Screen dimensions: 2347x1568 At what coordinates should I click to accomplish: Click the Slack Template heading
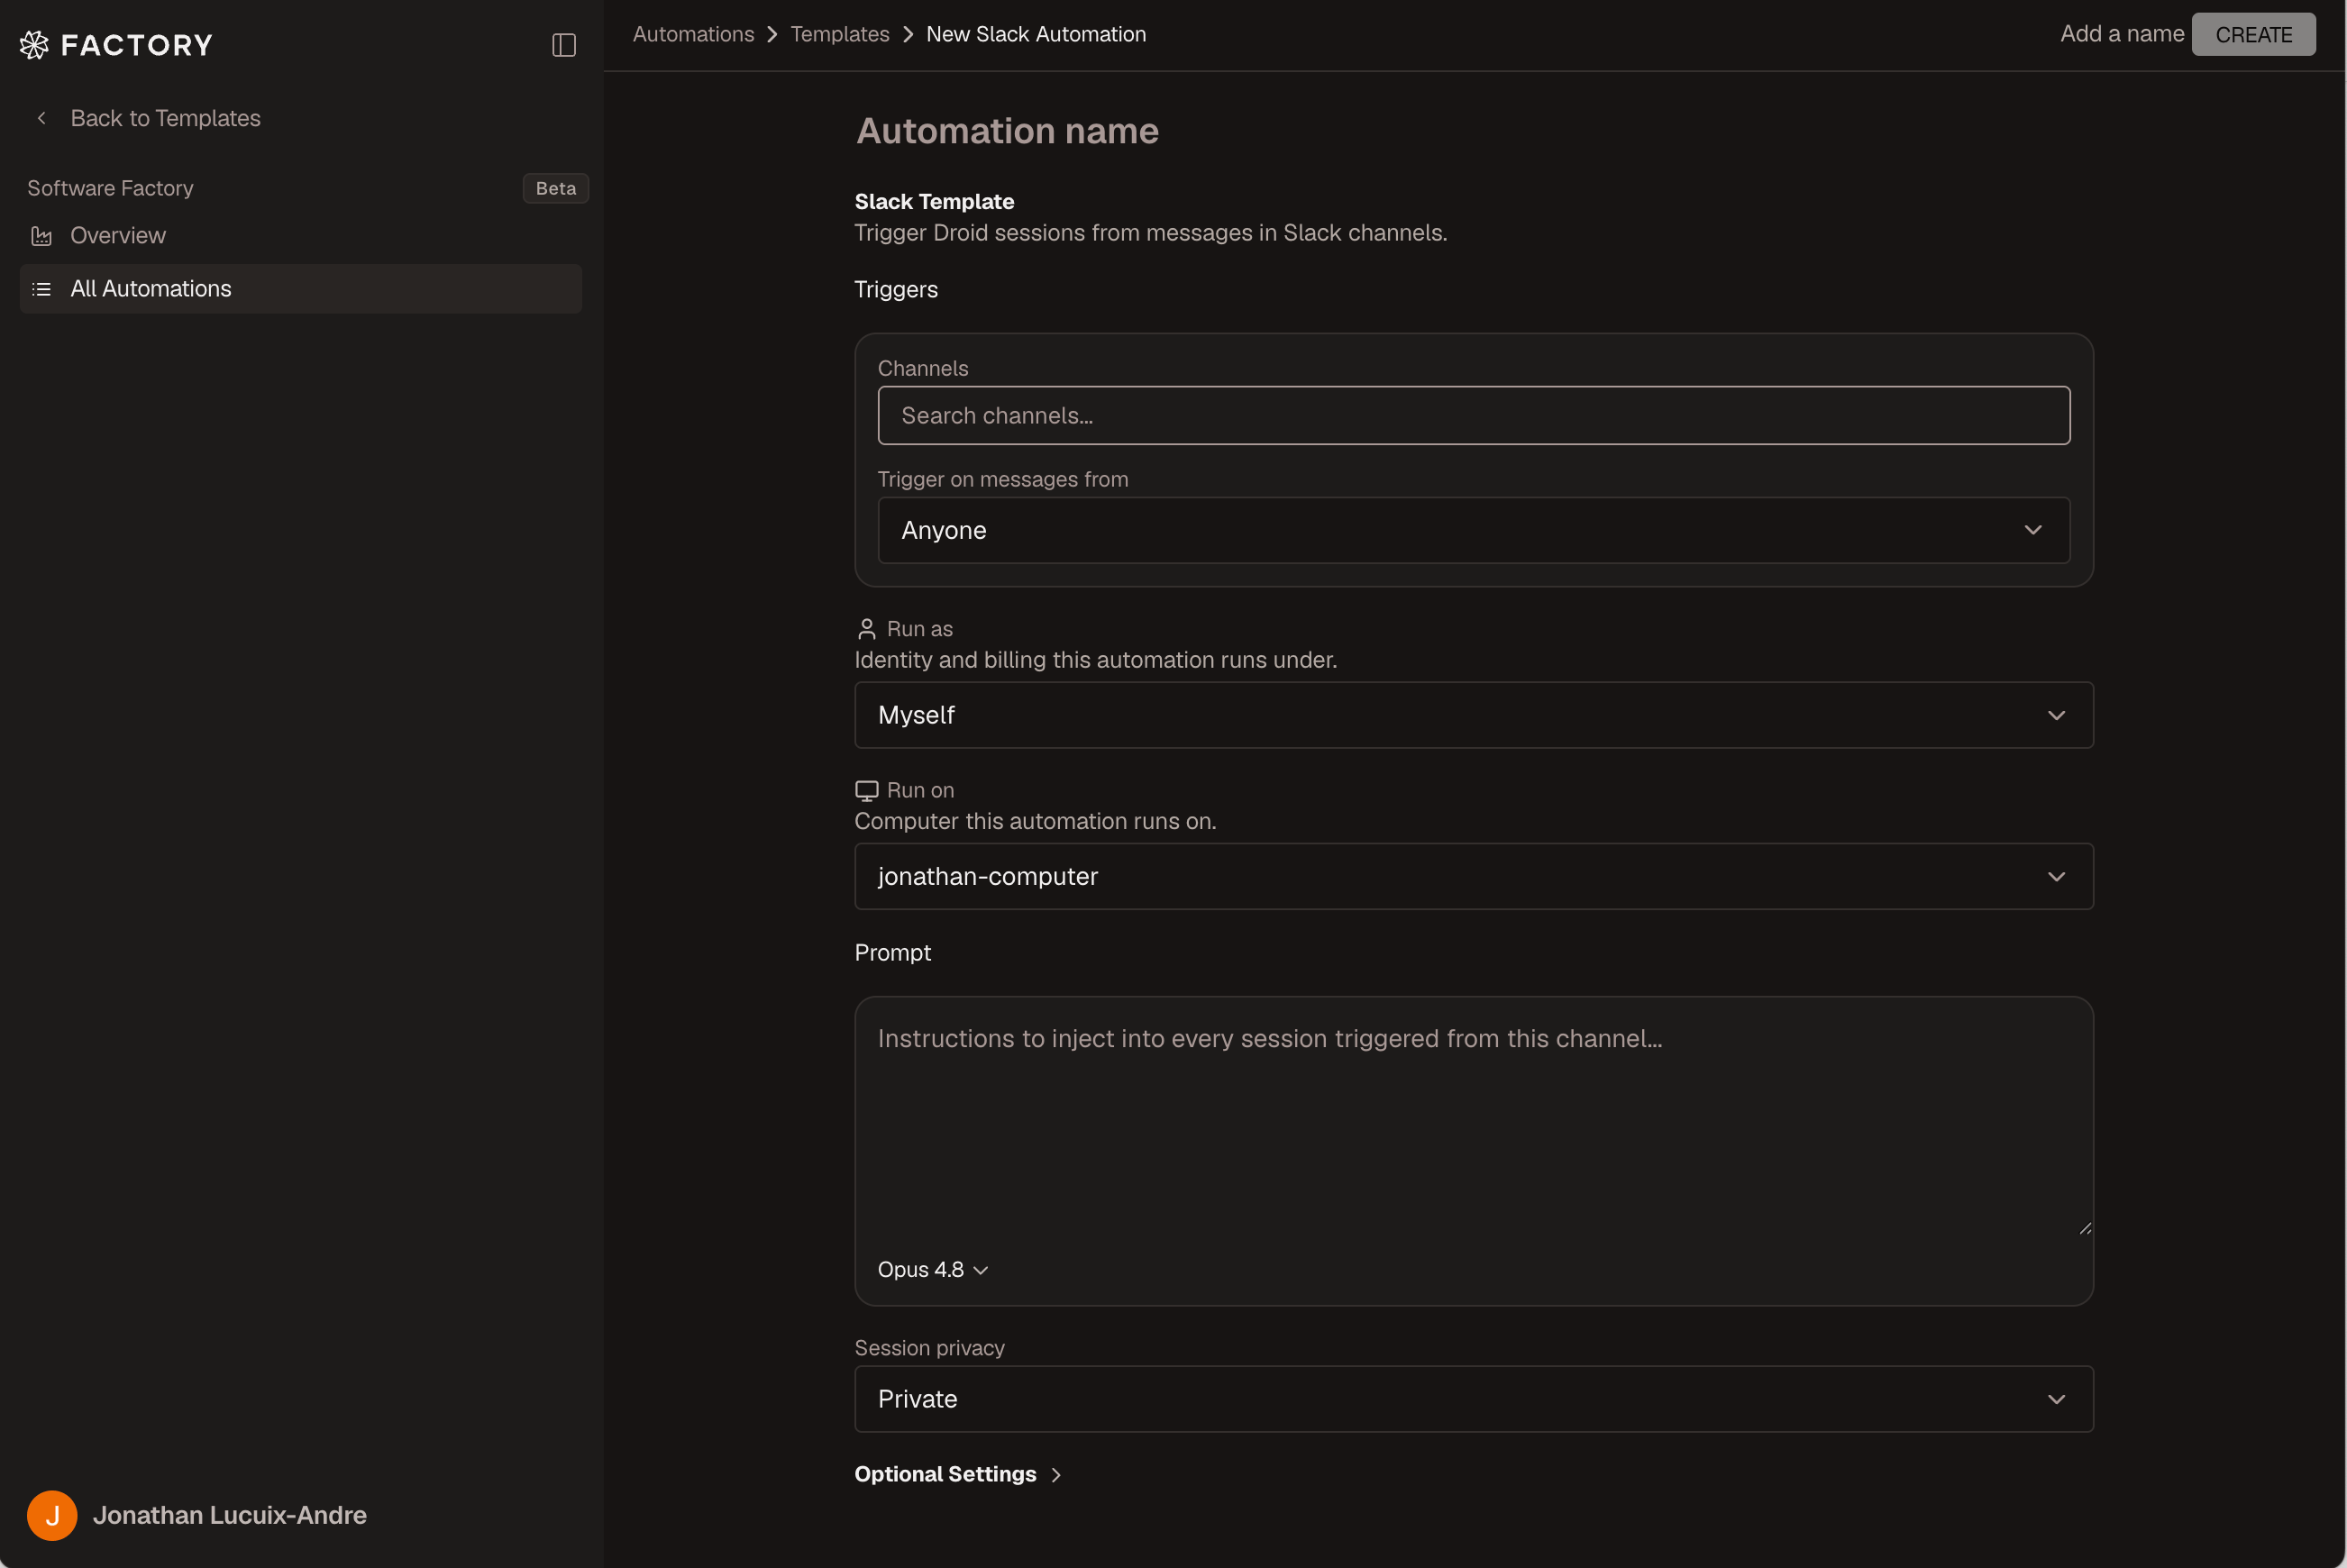click(934, 201)
